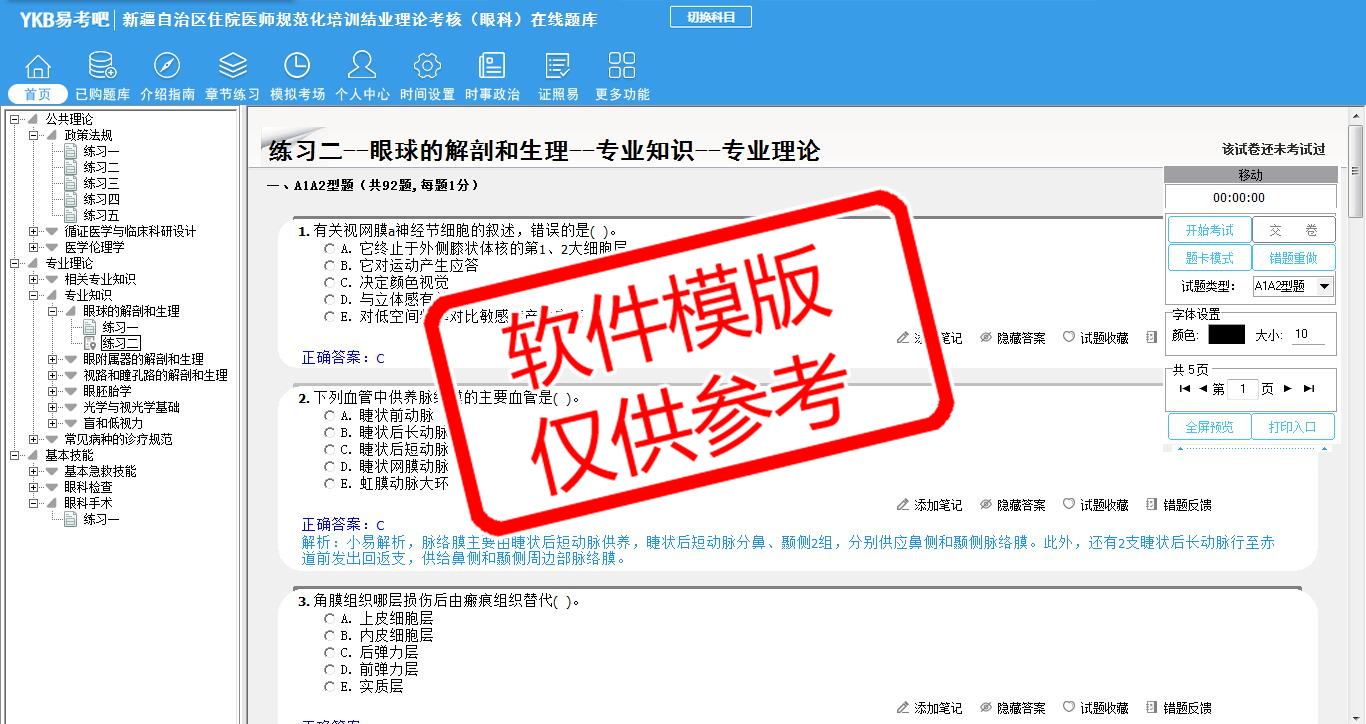The height and width of the screenshot is (724, 1366).
Task: Click the 切换科目 button
Action: click(711, 17)
